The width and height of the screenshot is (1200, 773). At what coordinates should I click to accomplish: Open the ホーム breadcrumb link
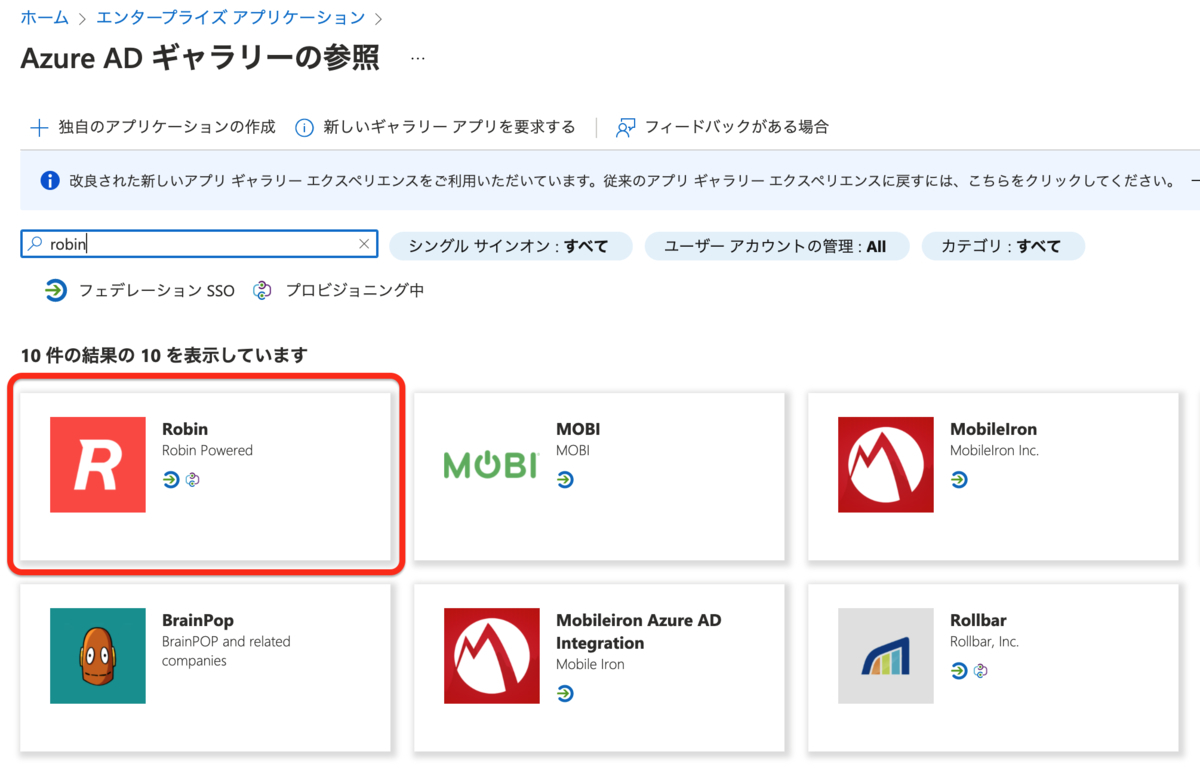tap(44, 17)
